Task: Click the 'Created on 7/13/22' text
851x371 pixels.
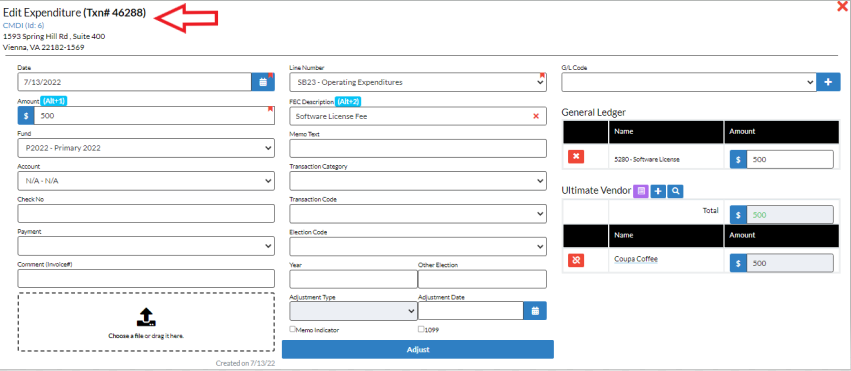Action: (245, 363)
